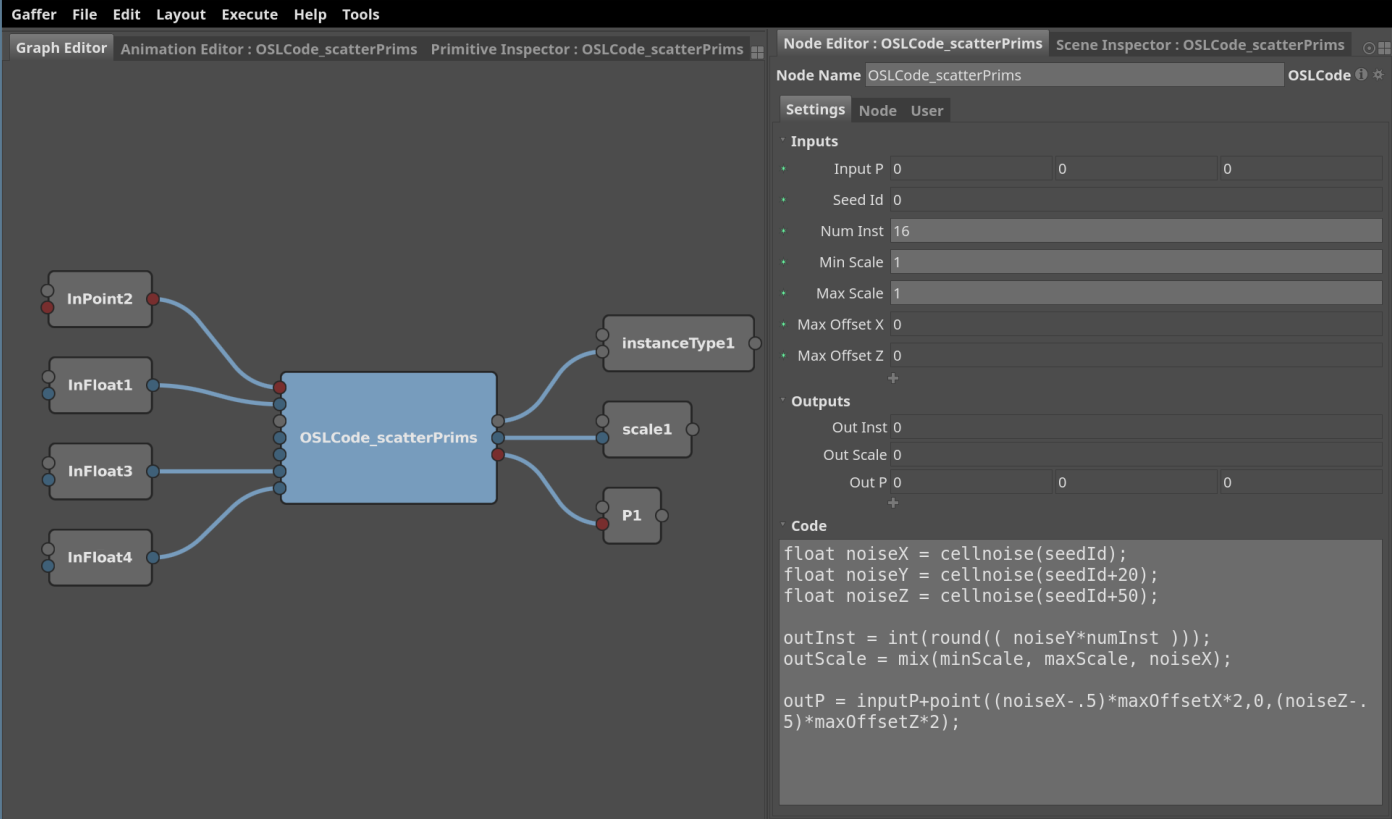Viewport: 1392px width, 819px height.
Task: Open the Gaffer menu
Action: pyautogui.click(x=34, y=14)
